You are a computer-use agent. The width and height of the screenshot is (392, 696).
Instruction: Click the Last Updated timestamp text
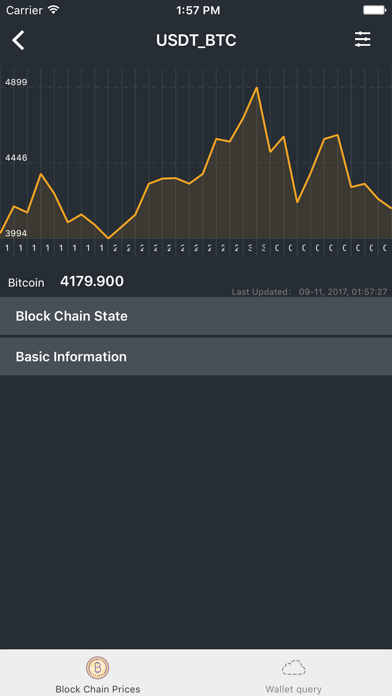click(x=309, y=292)
